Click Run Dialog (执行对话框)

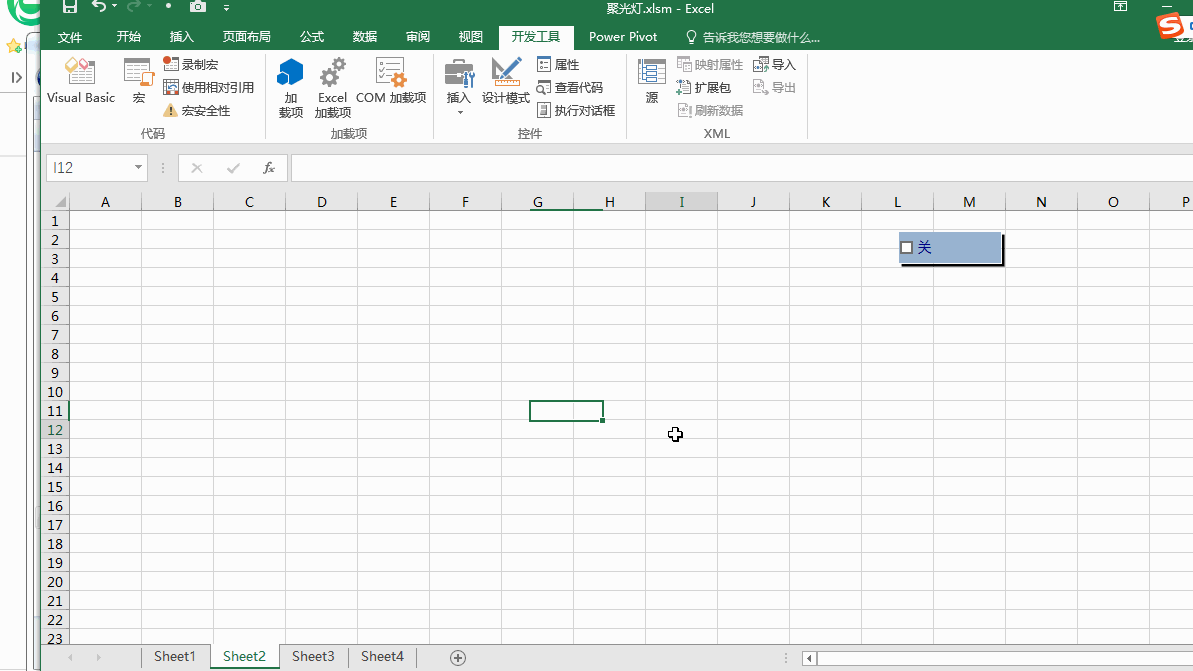tap(576, 110)
